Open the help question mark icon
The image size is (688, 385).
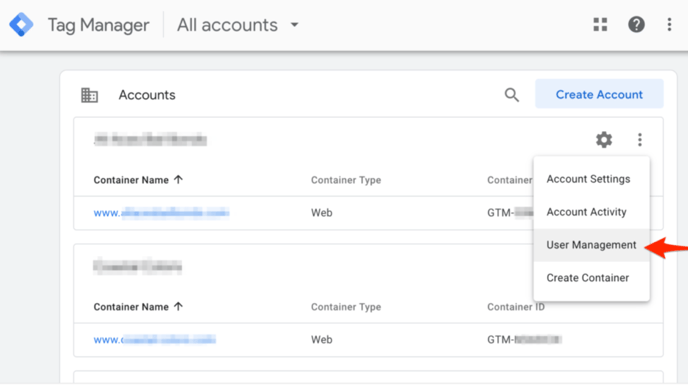[636, 25]
